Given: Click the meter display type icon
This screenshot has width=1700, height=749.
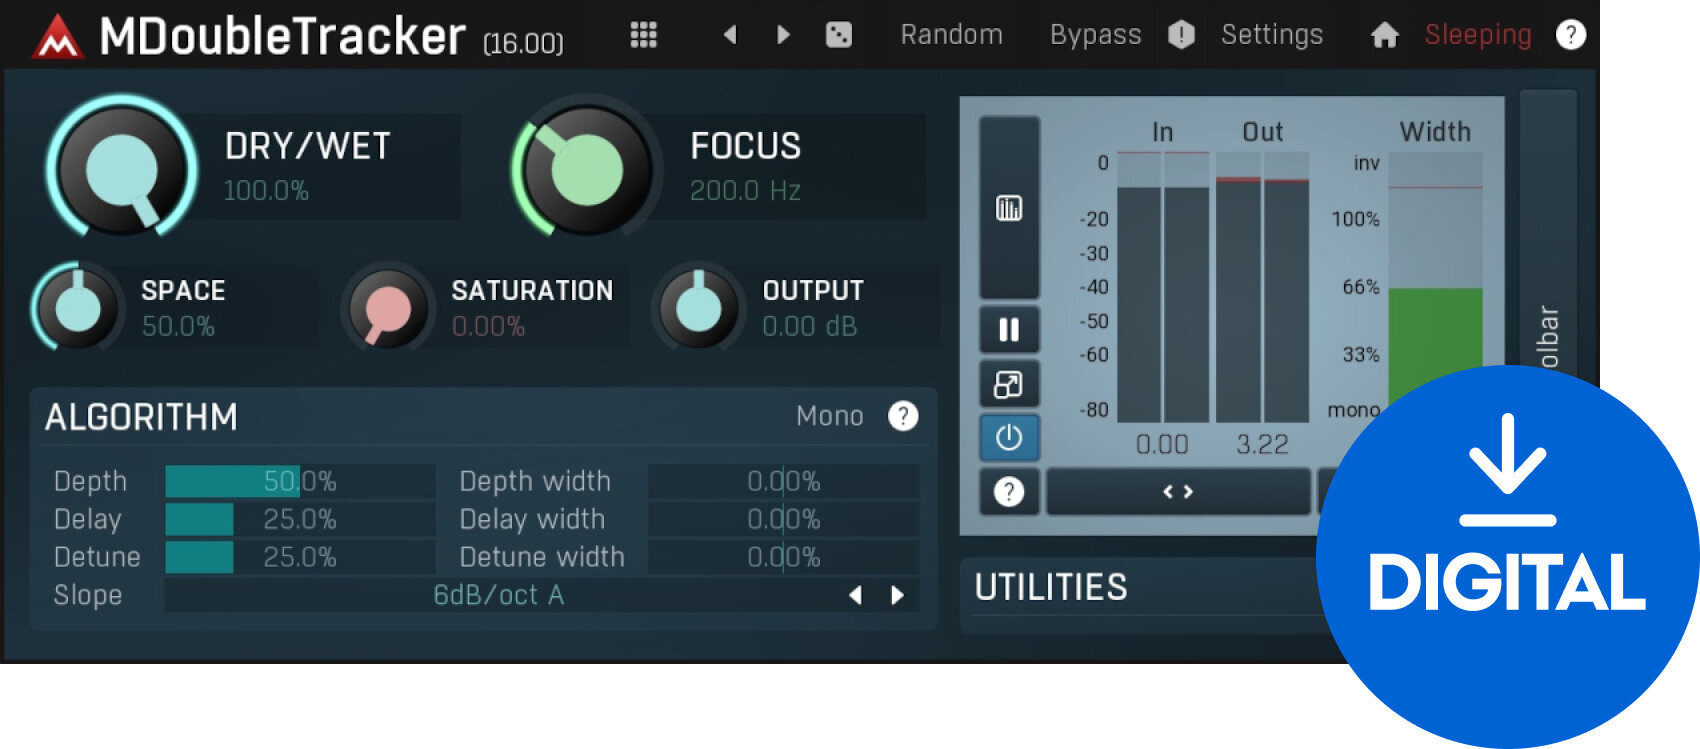Looking at the screenshot, I should pyautogui.click(x=1009, y=208).
